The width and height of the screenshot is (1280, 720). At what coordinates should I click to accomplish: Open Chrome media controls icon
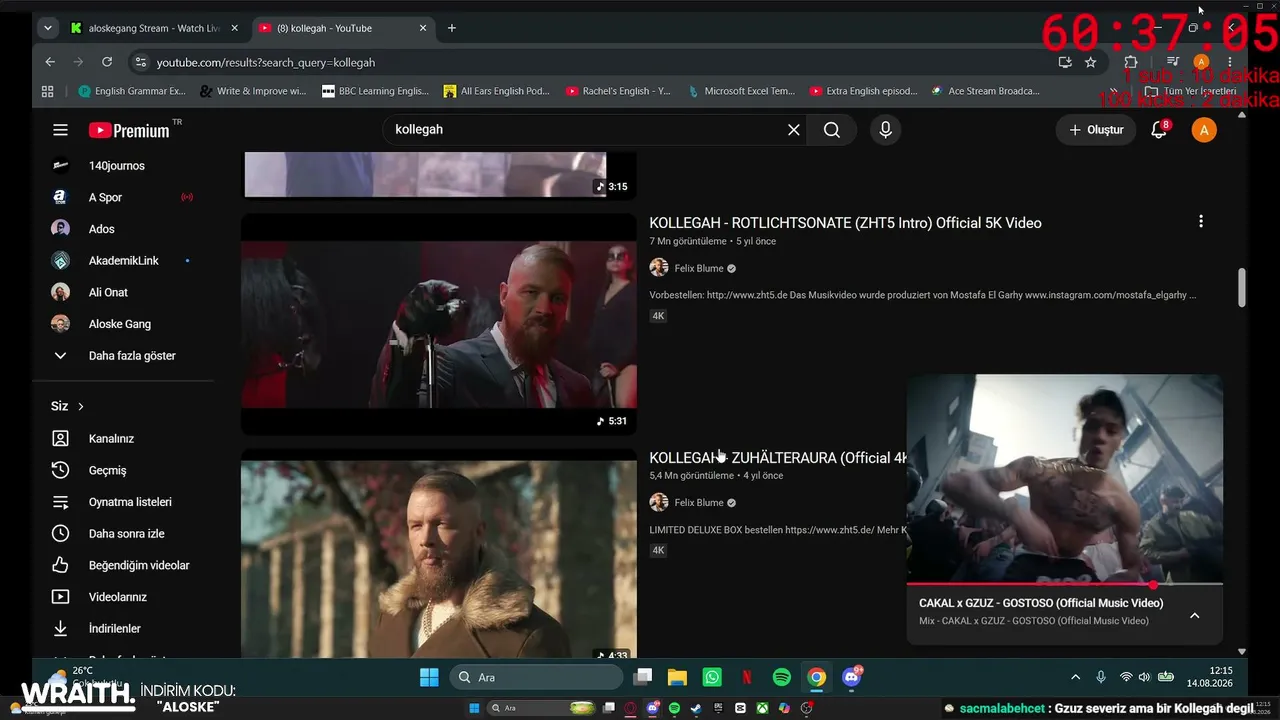1174,62
